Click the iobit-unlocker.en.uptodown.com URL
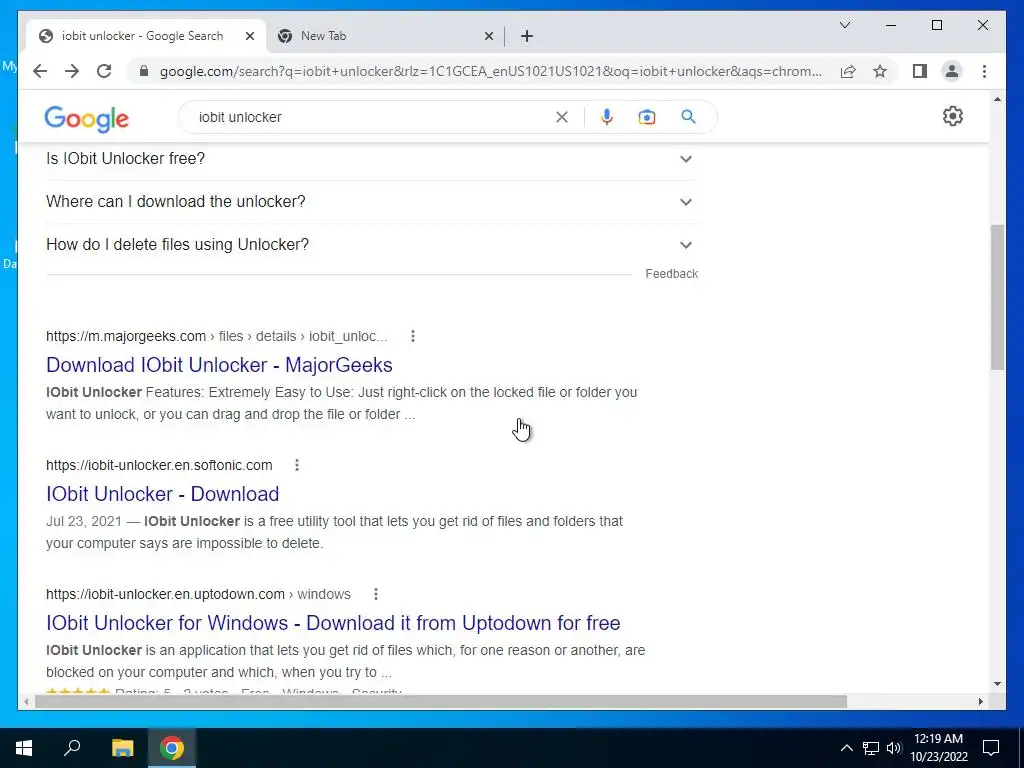1024x768 pixels. (x=165, y=594)
